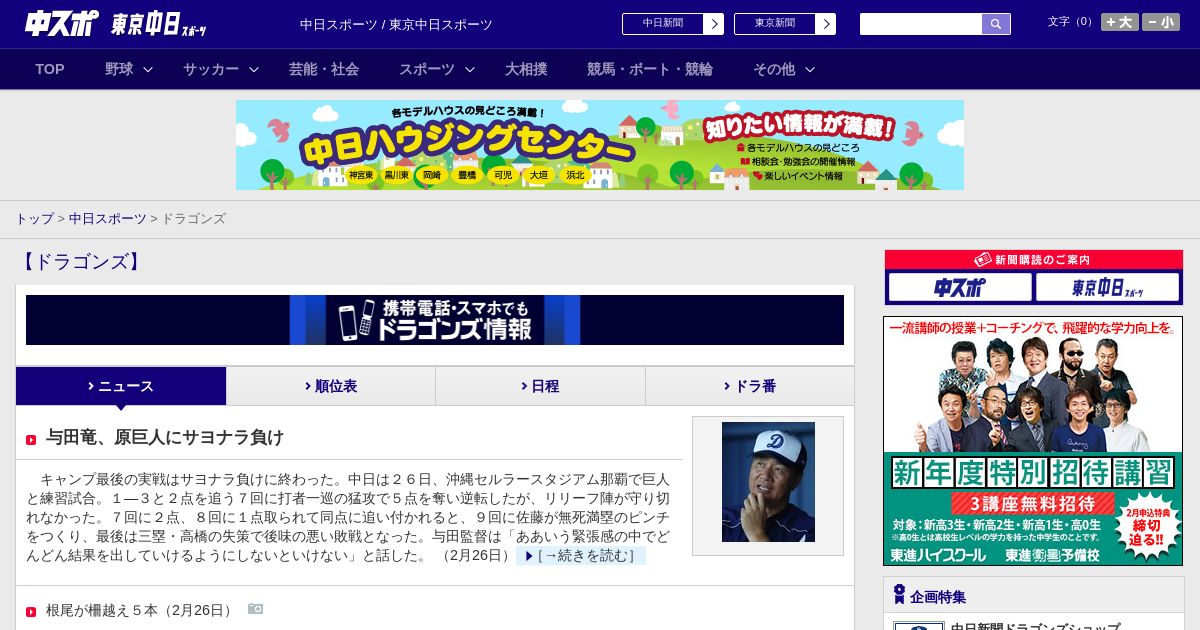Image resolution: width=1200 pixels, height=630 pixels.
Task: Go to TOP in the navigation bar
Action: (x=50, y=69)
